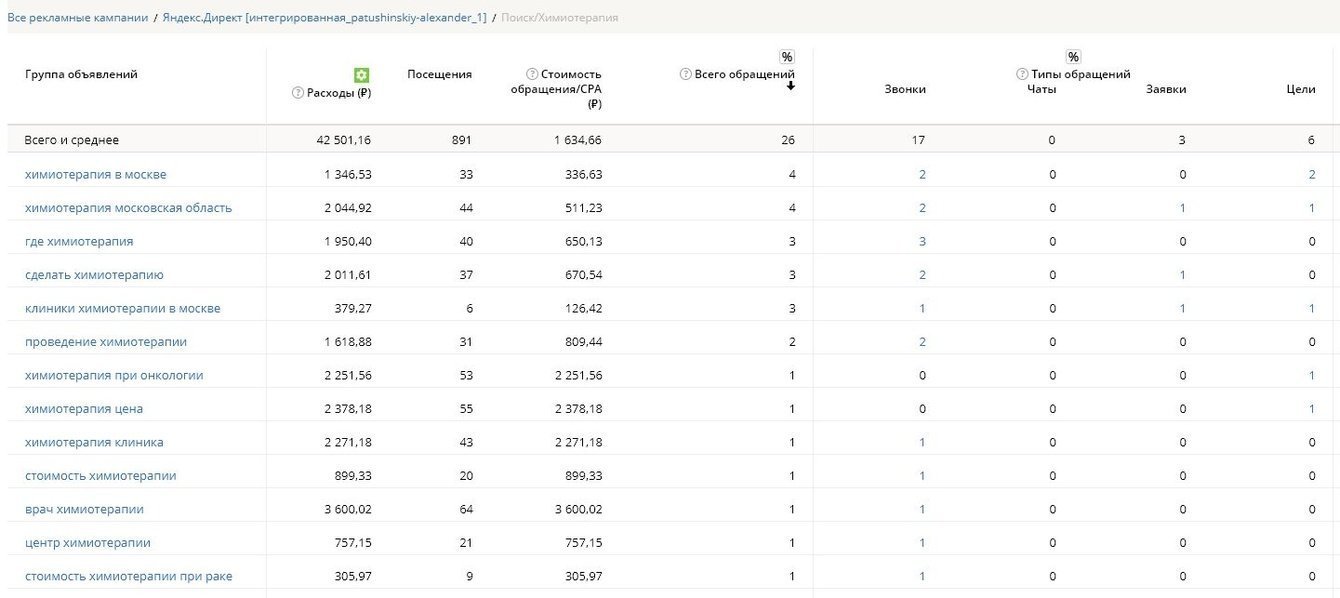The height and width of the screenshot is (598, 1340).
Task: Open the Цели count for химиотерапия цена
Action: click(1311, 408)
